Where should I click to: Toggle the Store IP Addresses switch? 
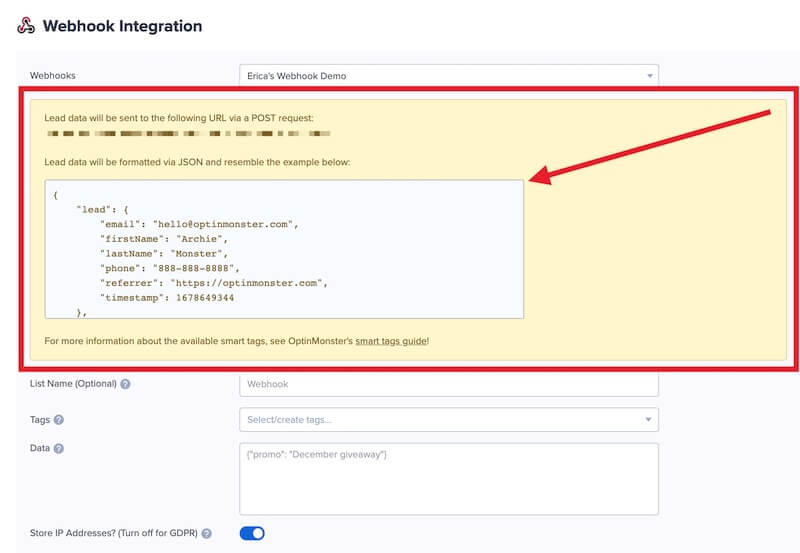pos(252,533)
